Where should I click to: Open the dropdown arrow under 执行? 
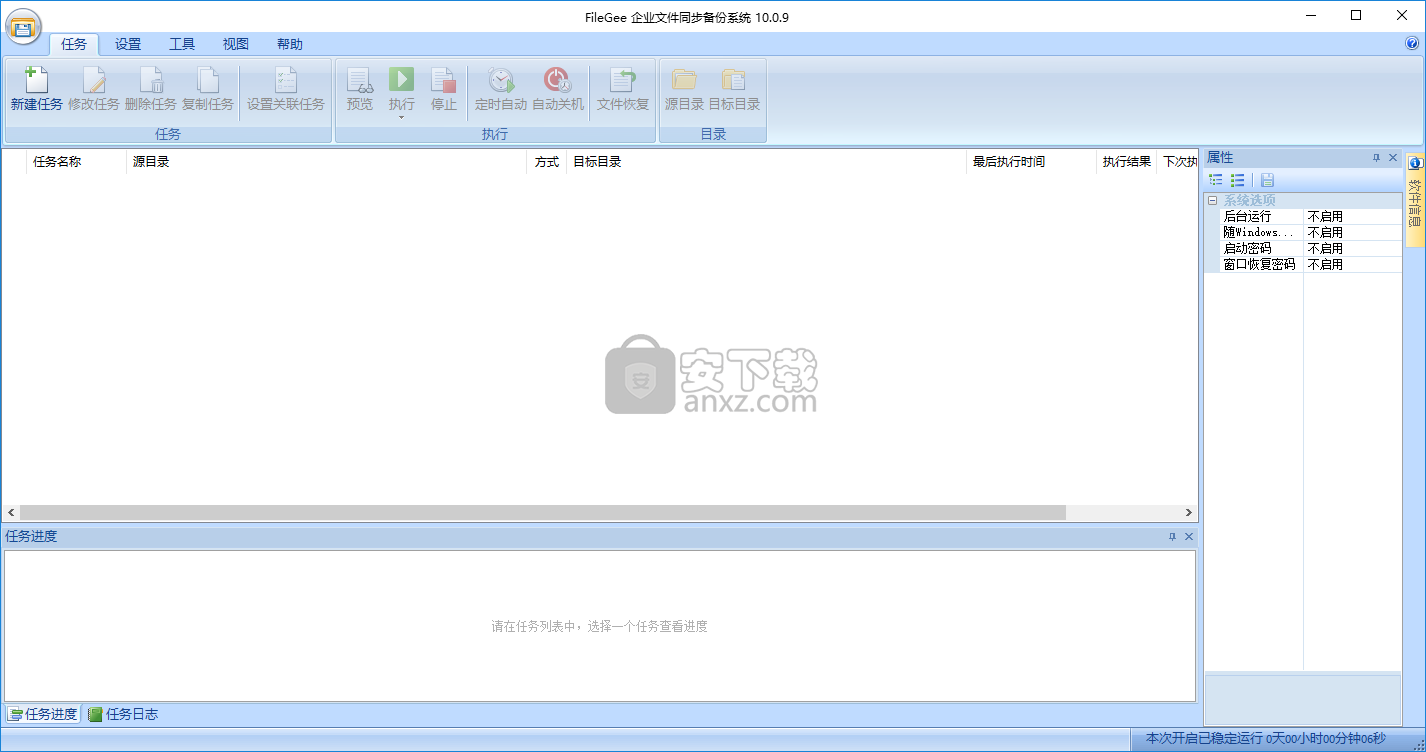402,118
